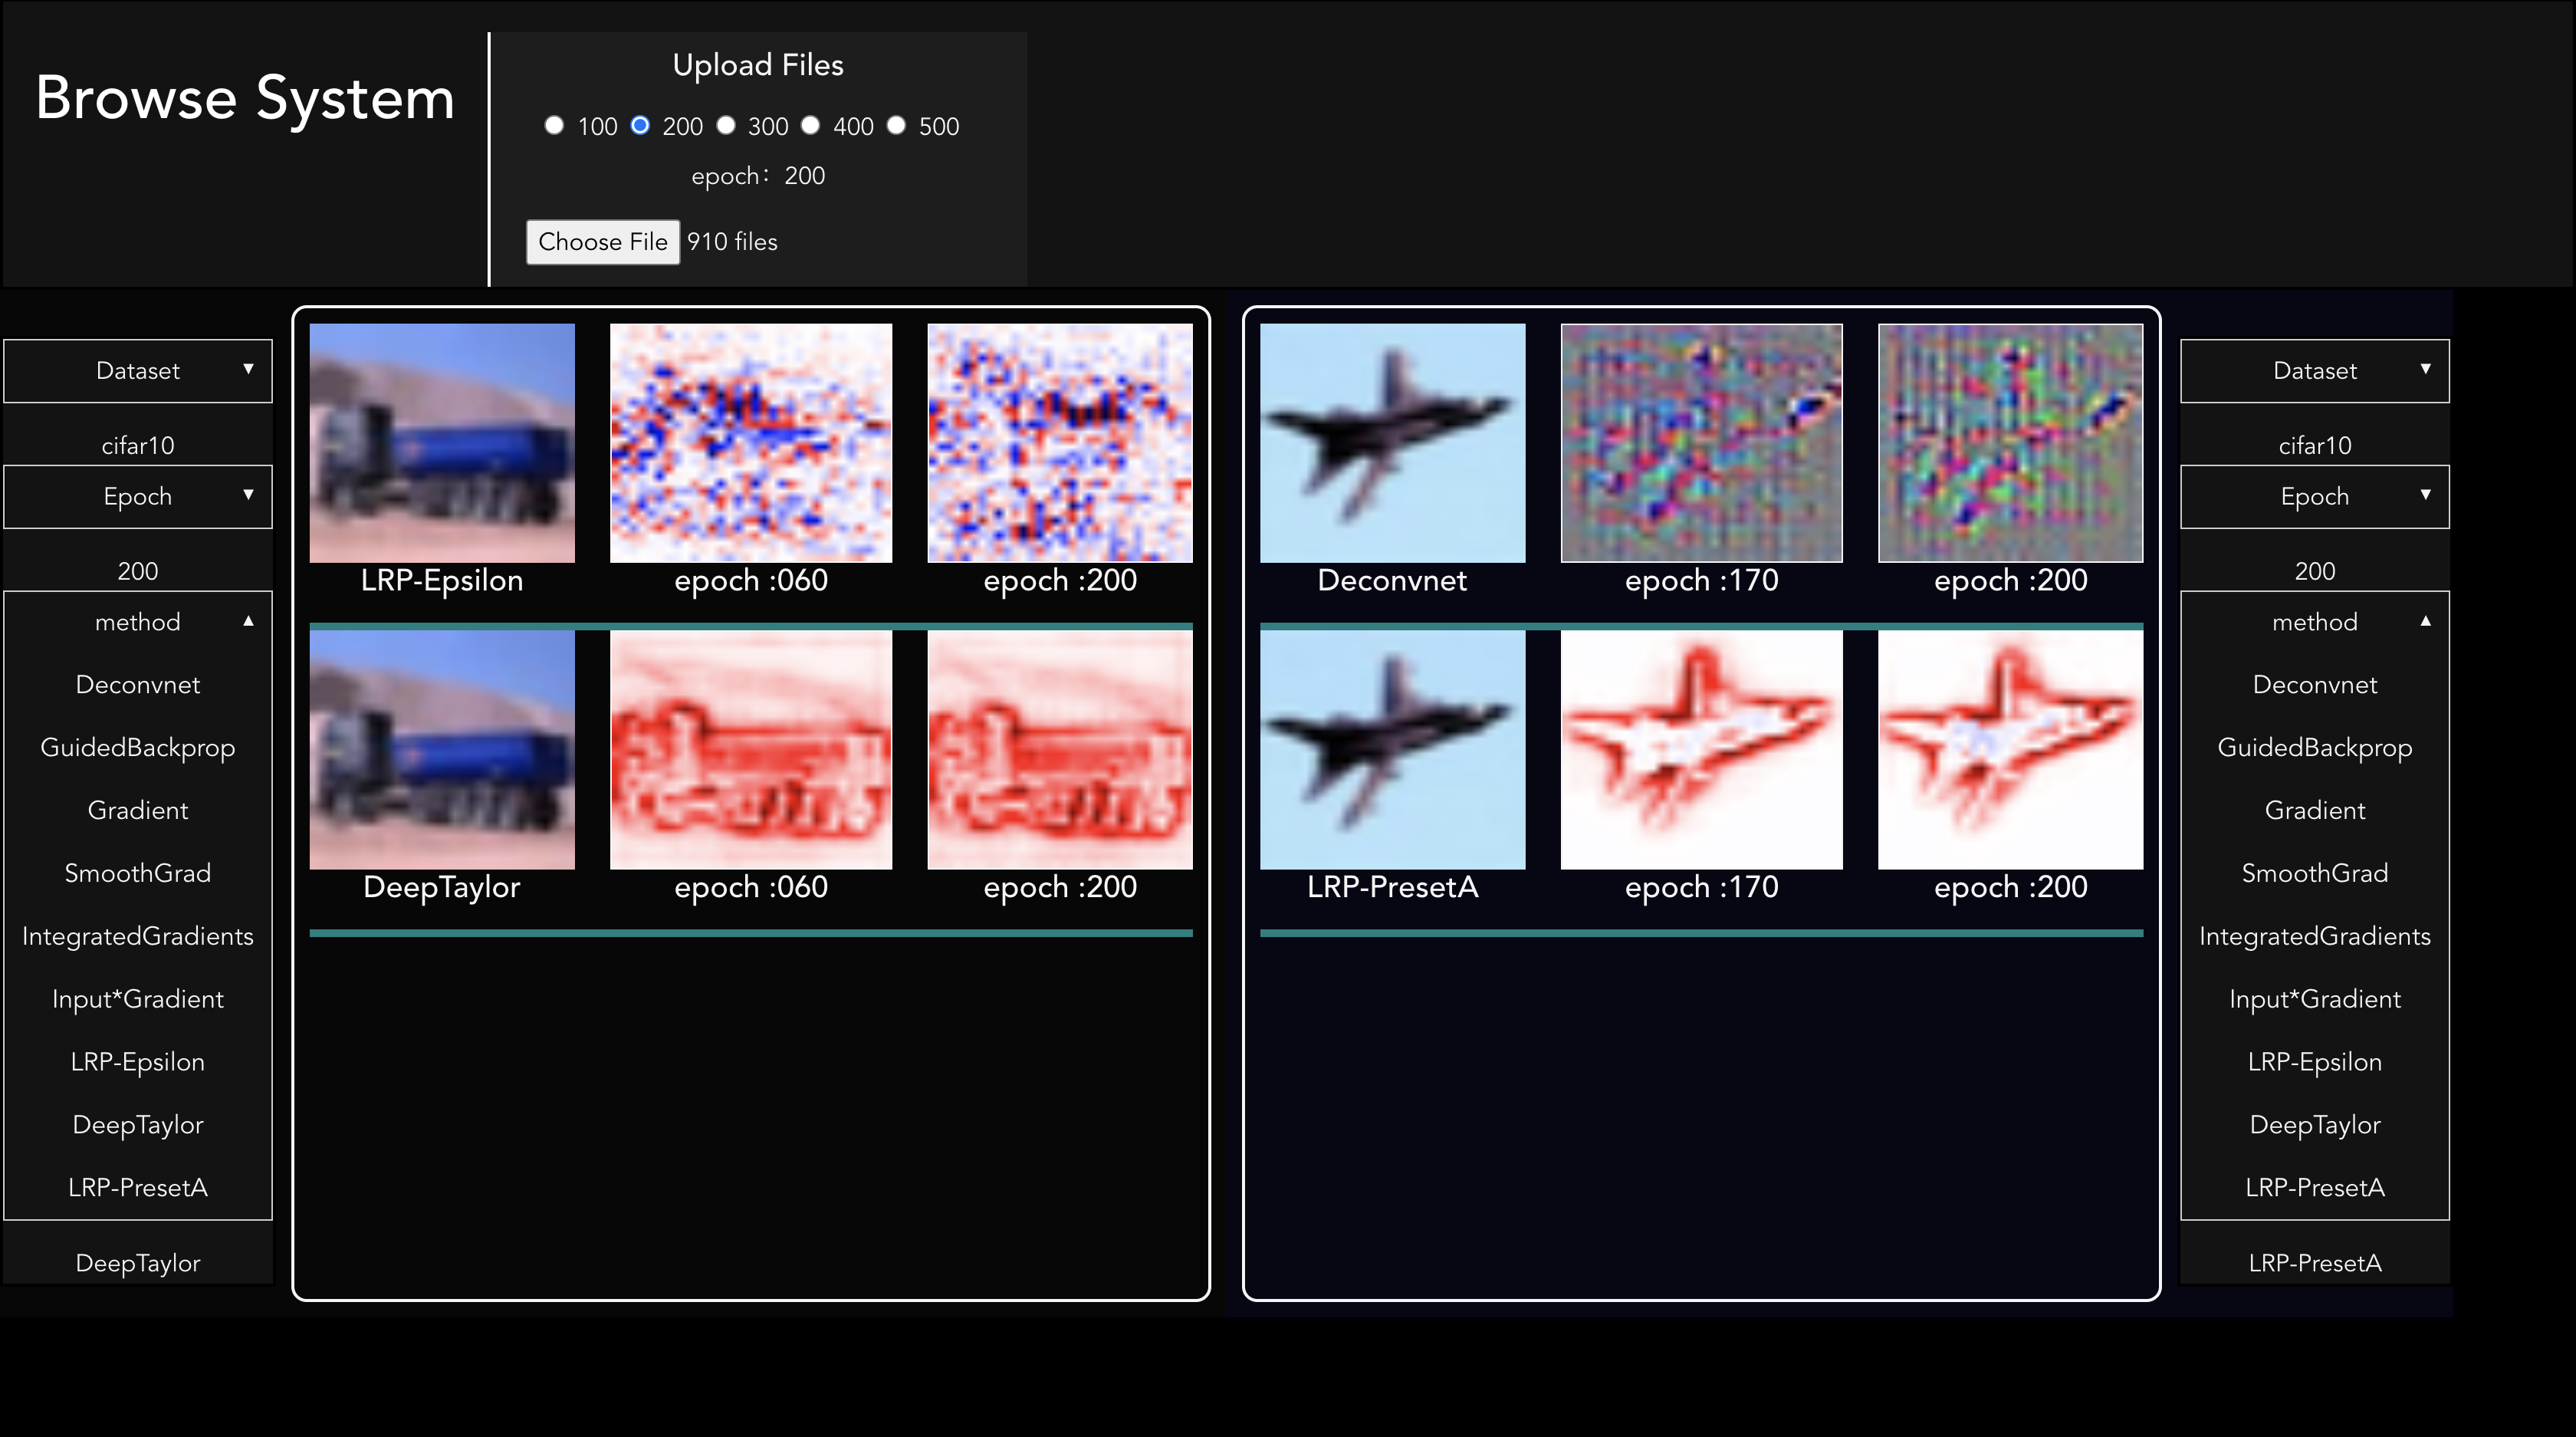
Task: Select the 300 epoch radio button
Action: [x=726, y=126]
